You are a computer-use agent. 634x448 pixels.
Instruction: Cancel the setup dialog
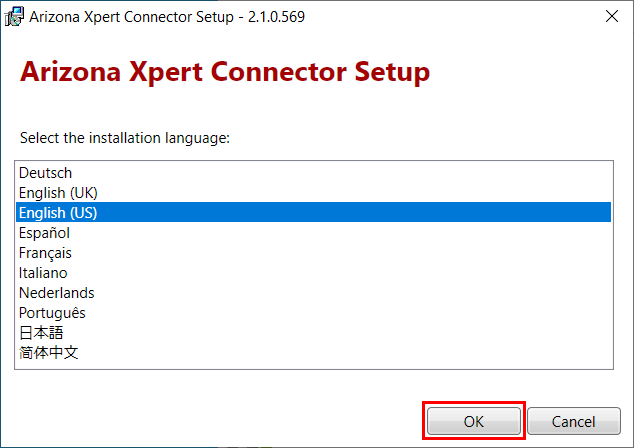573,421
